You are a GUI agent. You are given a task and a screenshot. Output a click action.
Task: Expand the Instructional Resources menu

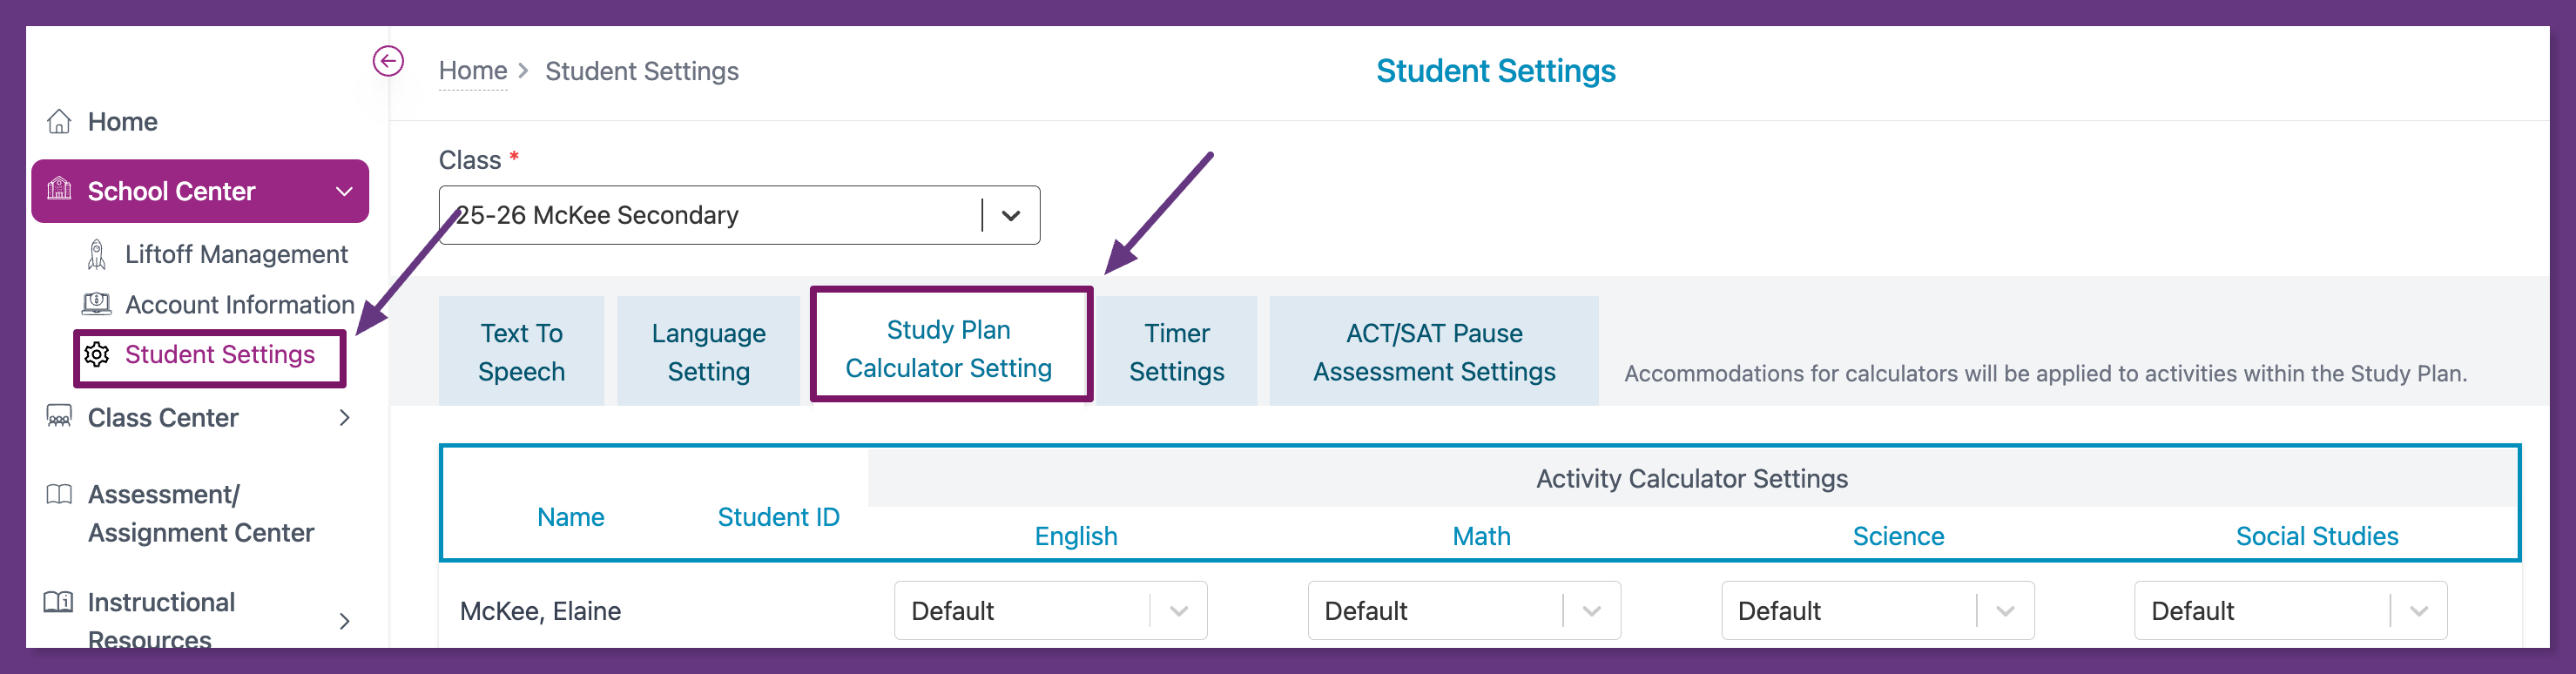[344, 621]
